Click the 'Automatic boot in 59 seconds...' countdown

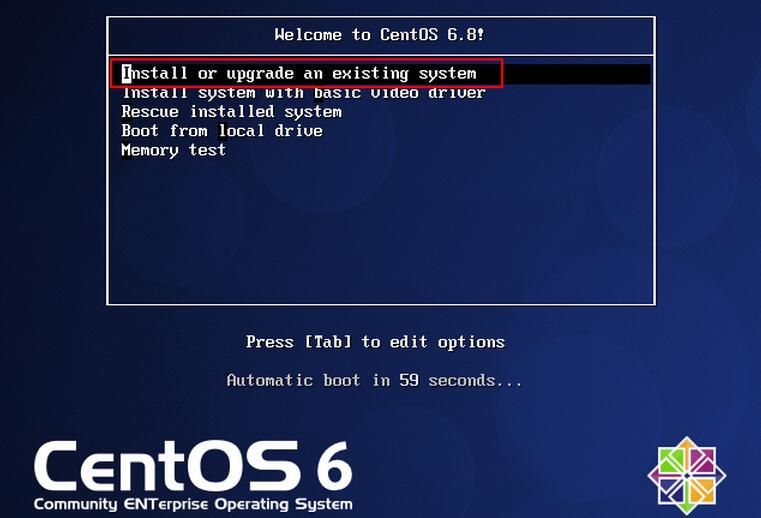(374, 380)
